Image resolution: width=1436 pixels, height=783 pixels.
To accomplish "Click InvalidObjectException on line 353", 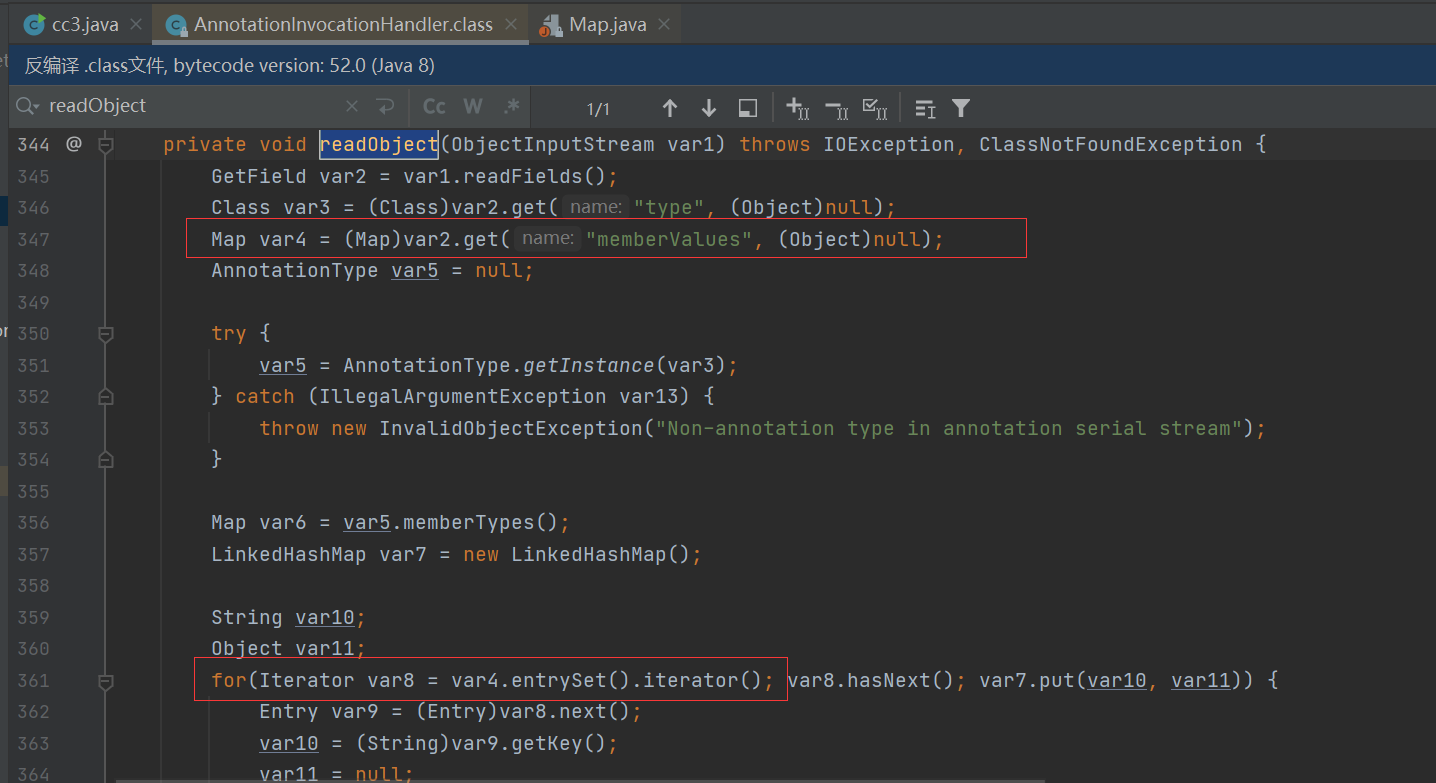I will click(x=511, y=428).
